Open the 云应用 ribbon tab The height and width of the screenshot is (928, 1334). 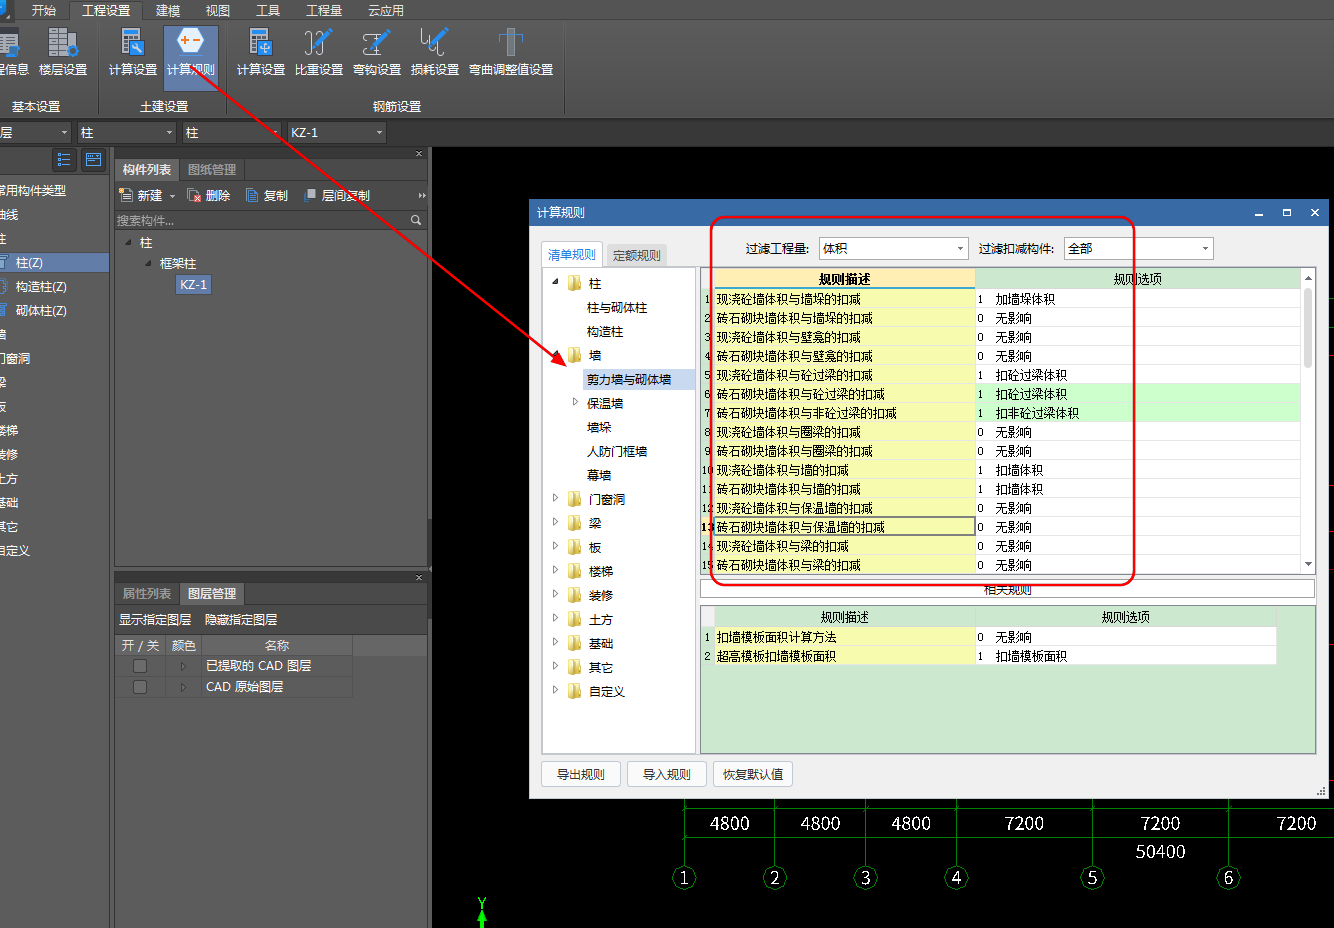pyautogui.click(x=386, y=10)
